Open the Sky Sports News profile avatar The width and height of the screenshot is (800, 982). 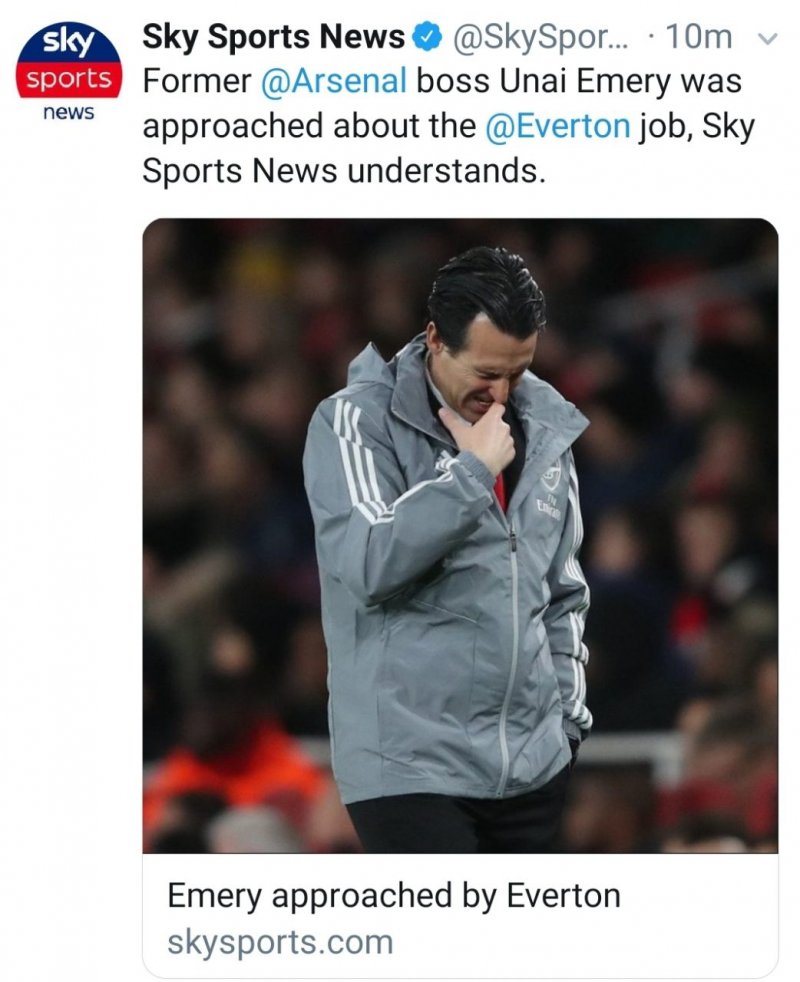(68, 72)
